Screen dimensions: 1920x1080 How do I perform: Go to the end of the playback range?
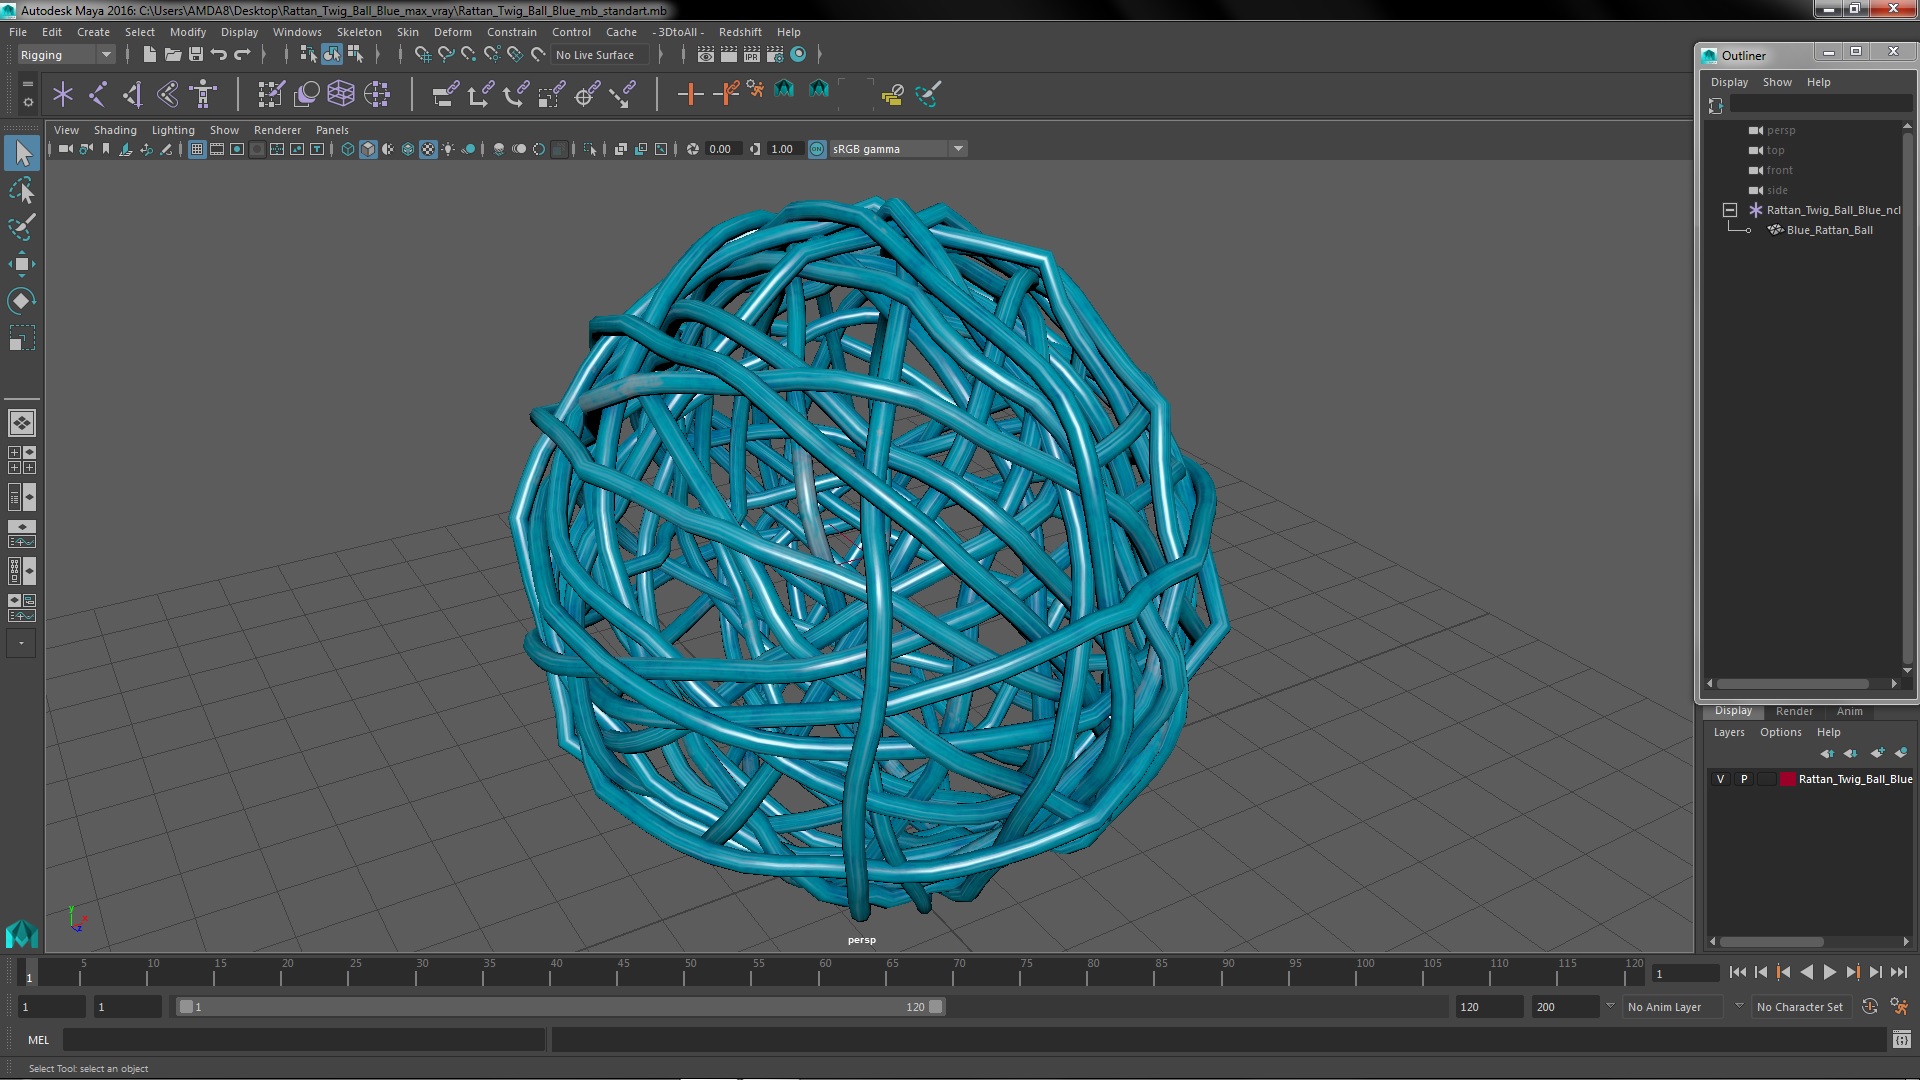[x=1898, y=972]
